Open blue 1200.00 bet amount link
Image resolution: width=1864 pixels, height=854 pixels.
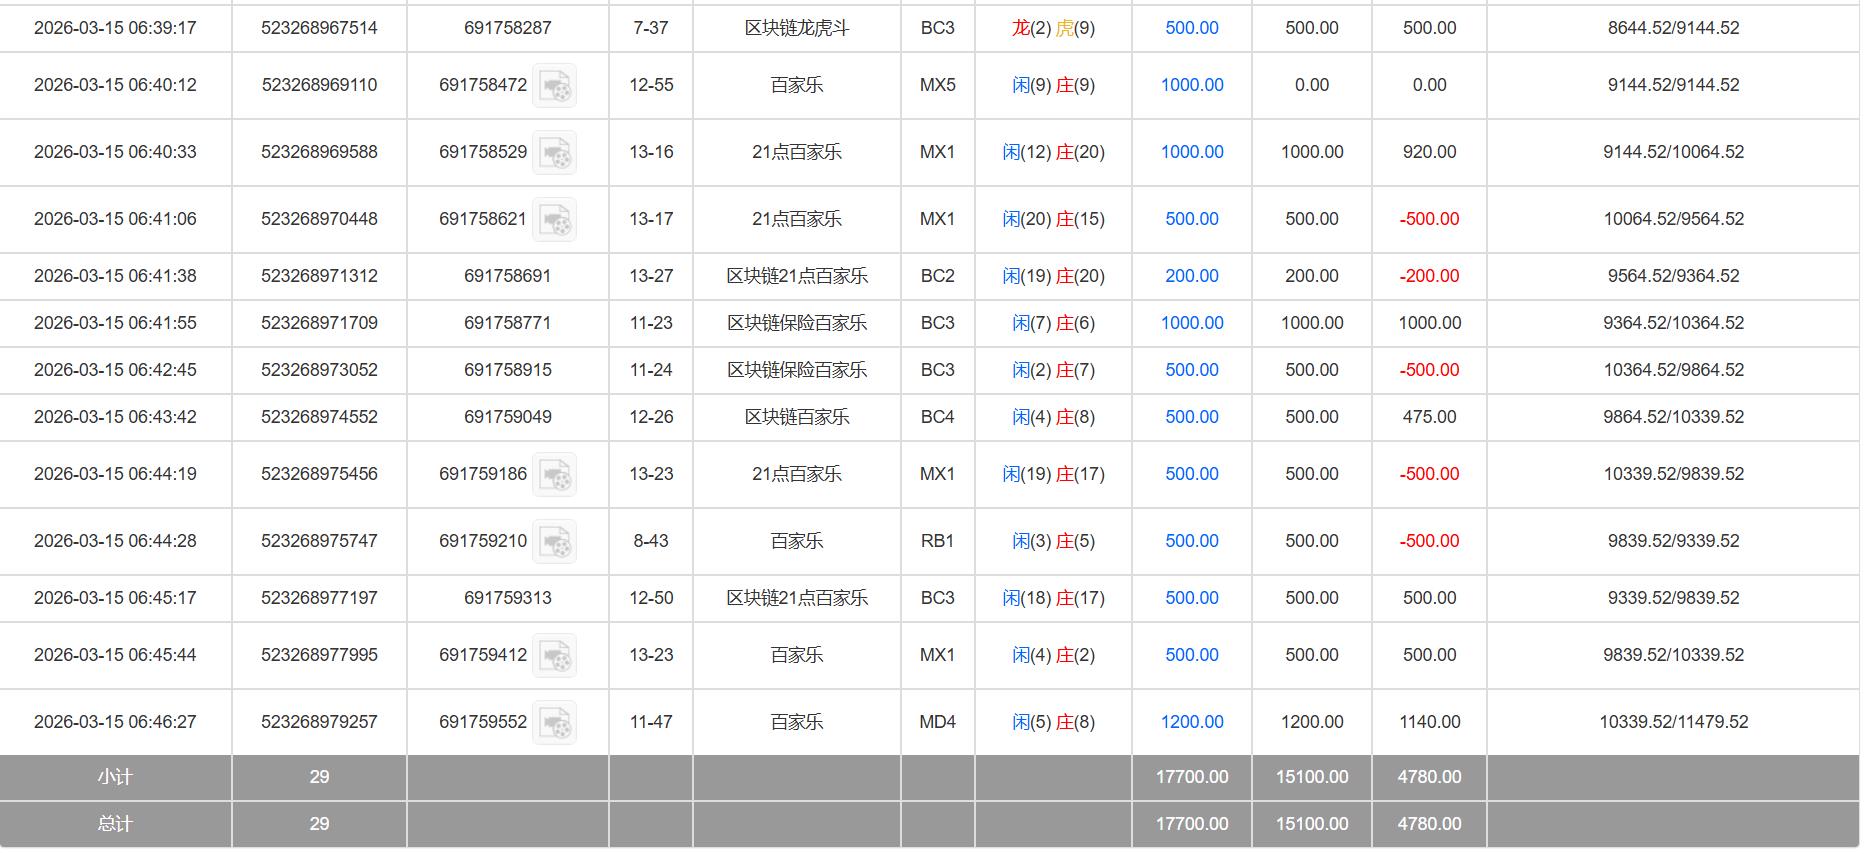tap(1191, 722)
